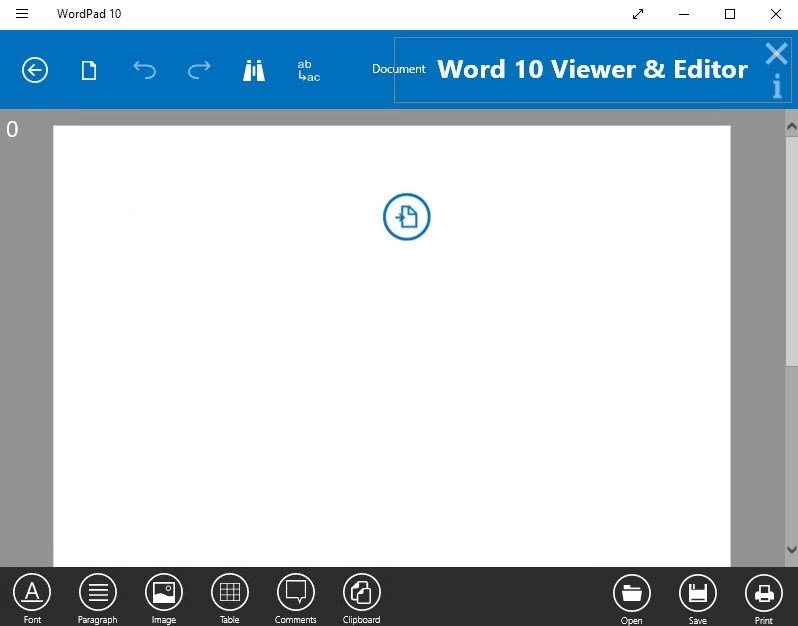Viewport: 798px width, 626px height.
Task: Click the back arrow button
Action: point(35,70)
